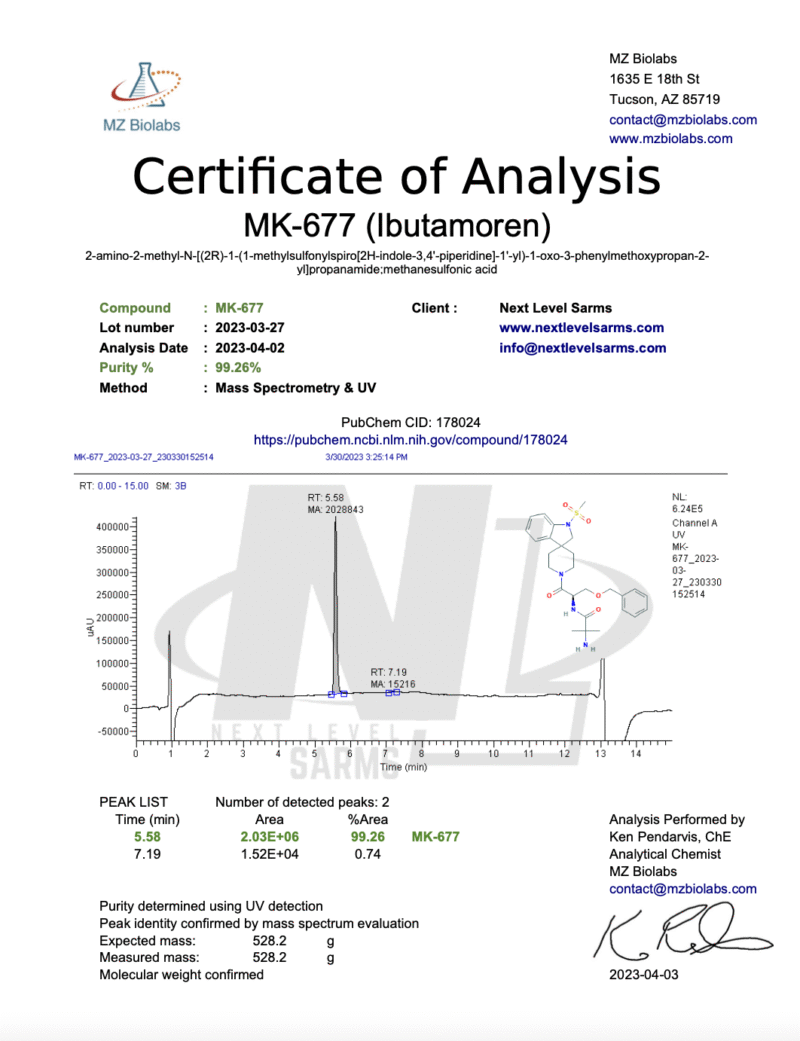Screen dimensions: 800x1041
Task: Click the RT range value 0.00 - 15.00
Action: pyautogui.click(x=123, y=486)
